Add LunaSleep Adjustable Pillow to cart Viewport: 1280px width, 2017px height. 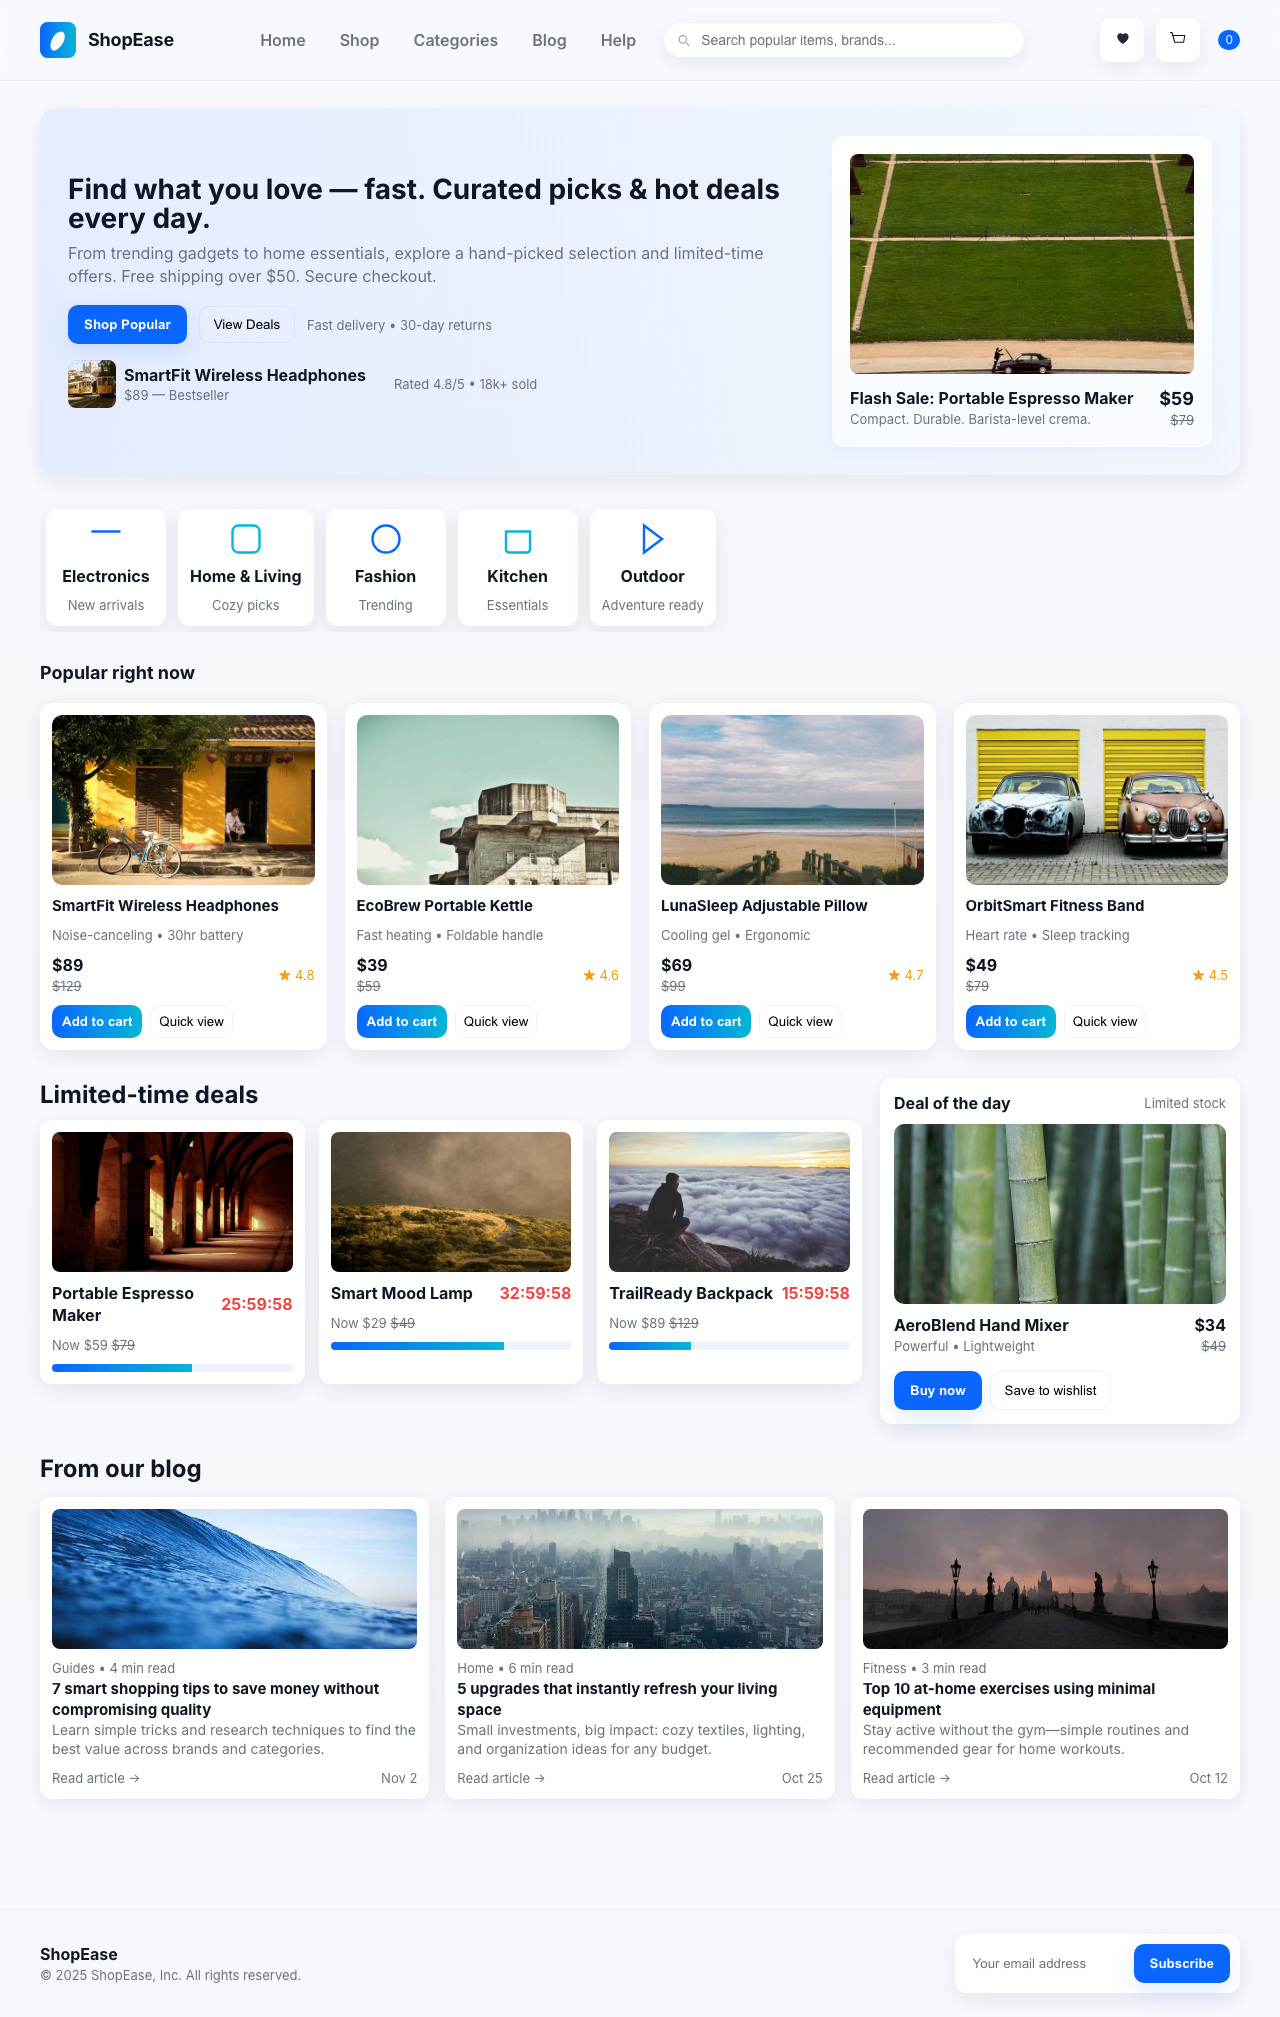click(x=706, y=1021)
